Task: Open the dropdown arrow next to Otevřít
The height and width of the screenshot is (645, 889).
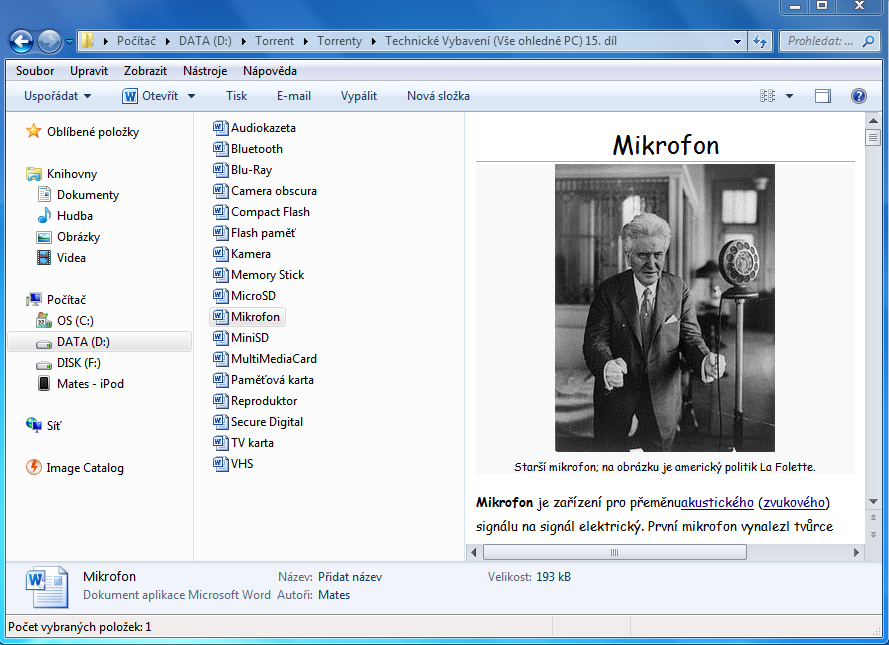Action: 191,97
